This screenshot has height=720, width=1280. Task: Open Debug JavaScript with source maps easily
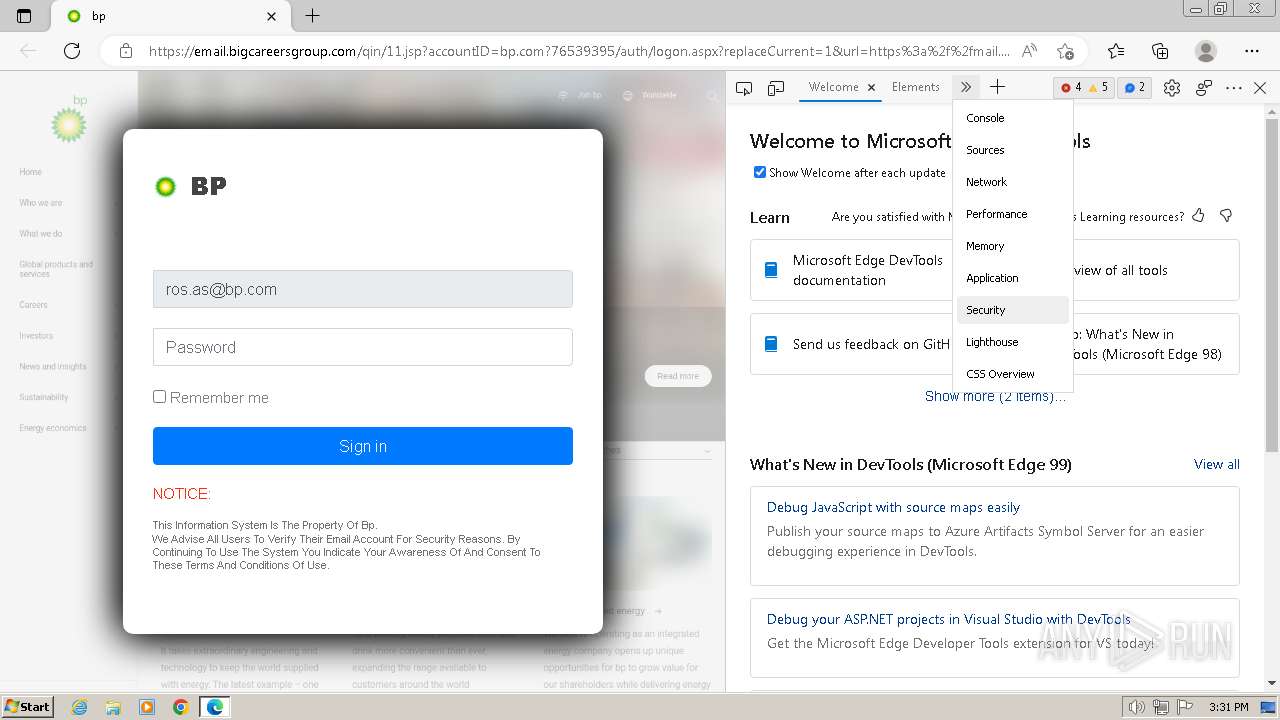[x=893, y=507]
